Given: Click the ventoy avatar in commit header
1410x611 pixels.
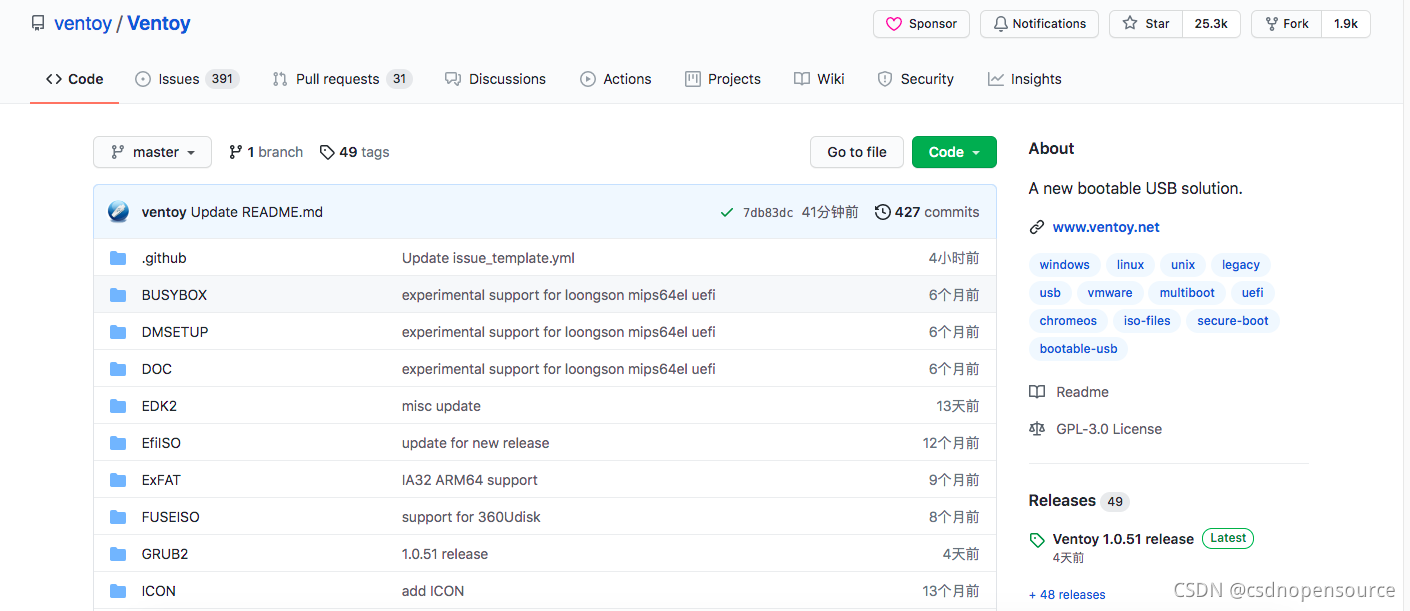Looking at the screenshot, I should pyautogui.click(x=119, y=212).
